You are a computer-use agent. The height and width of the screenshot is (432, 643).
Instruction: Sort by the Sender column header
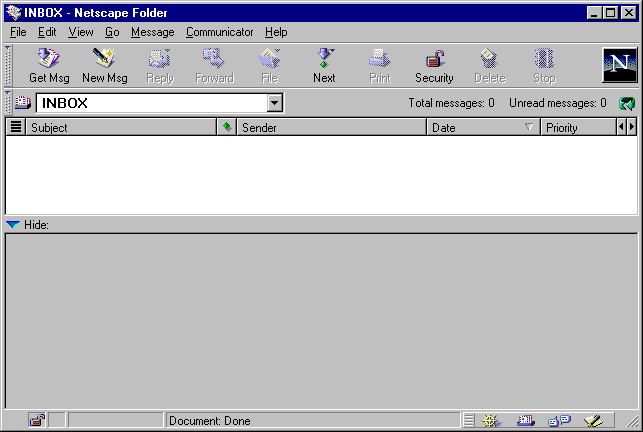(331, 127)
